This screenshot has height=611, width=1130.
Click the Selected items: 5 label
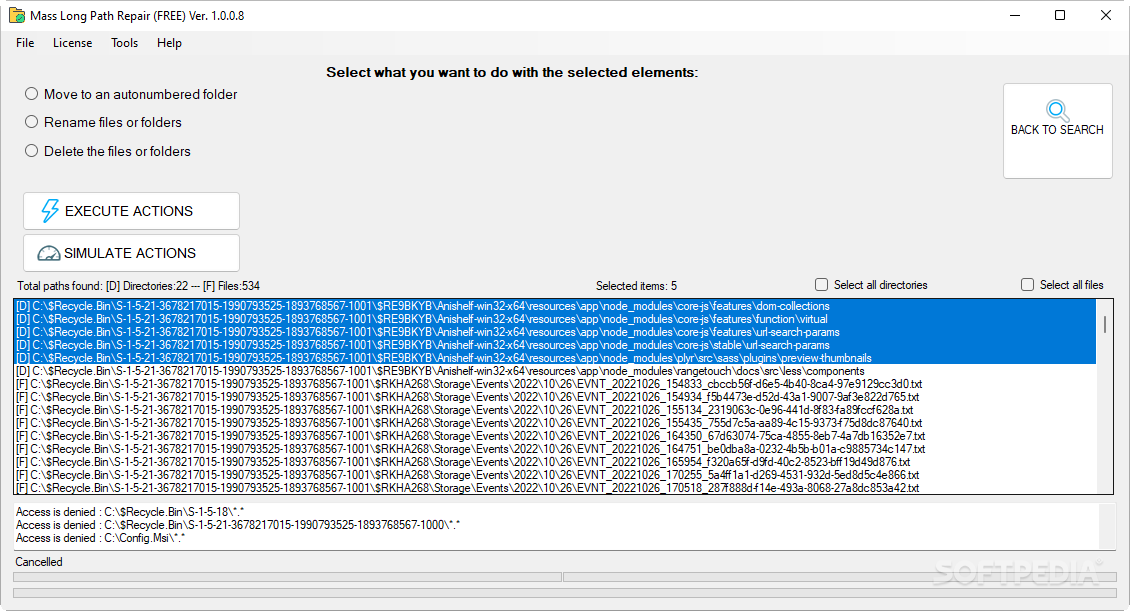(636, 285)
